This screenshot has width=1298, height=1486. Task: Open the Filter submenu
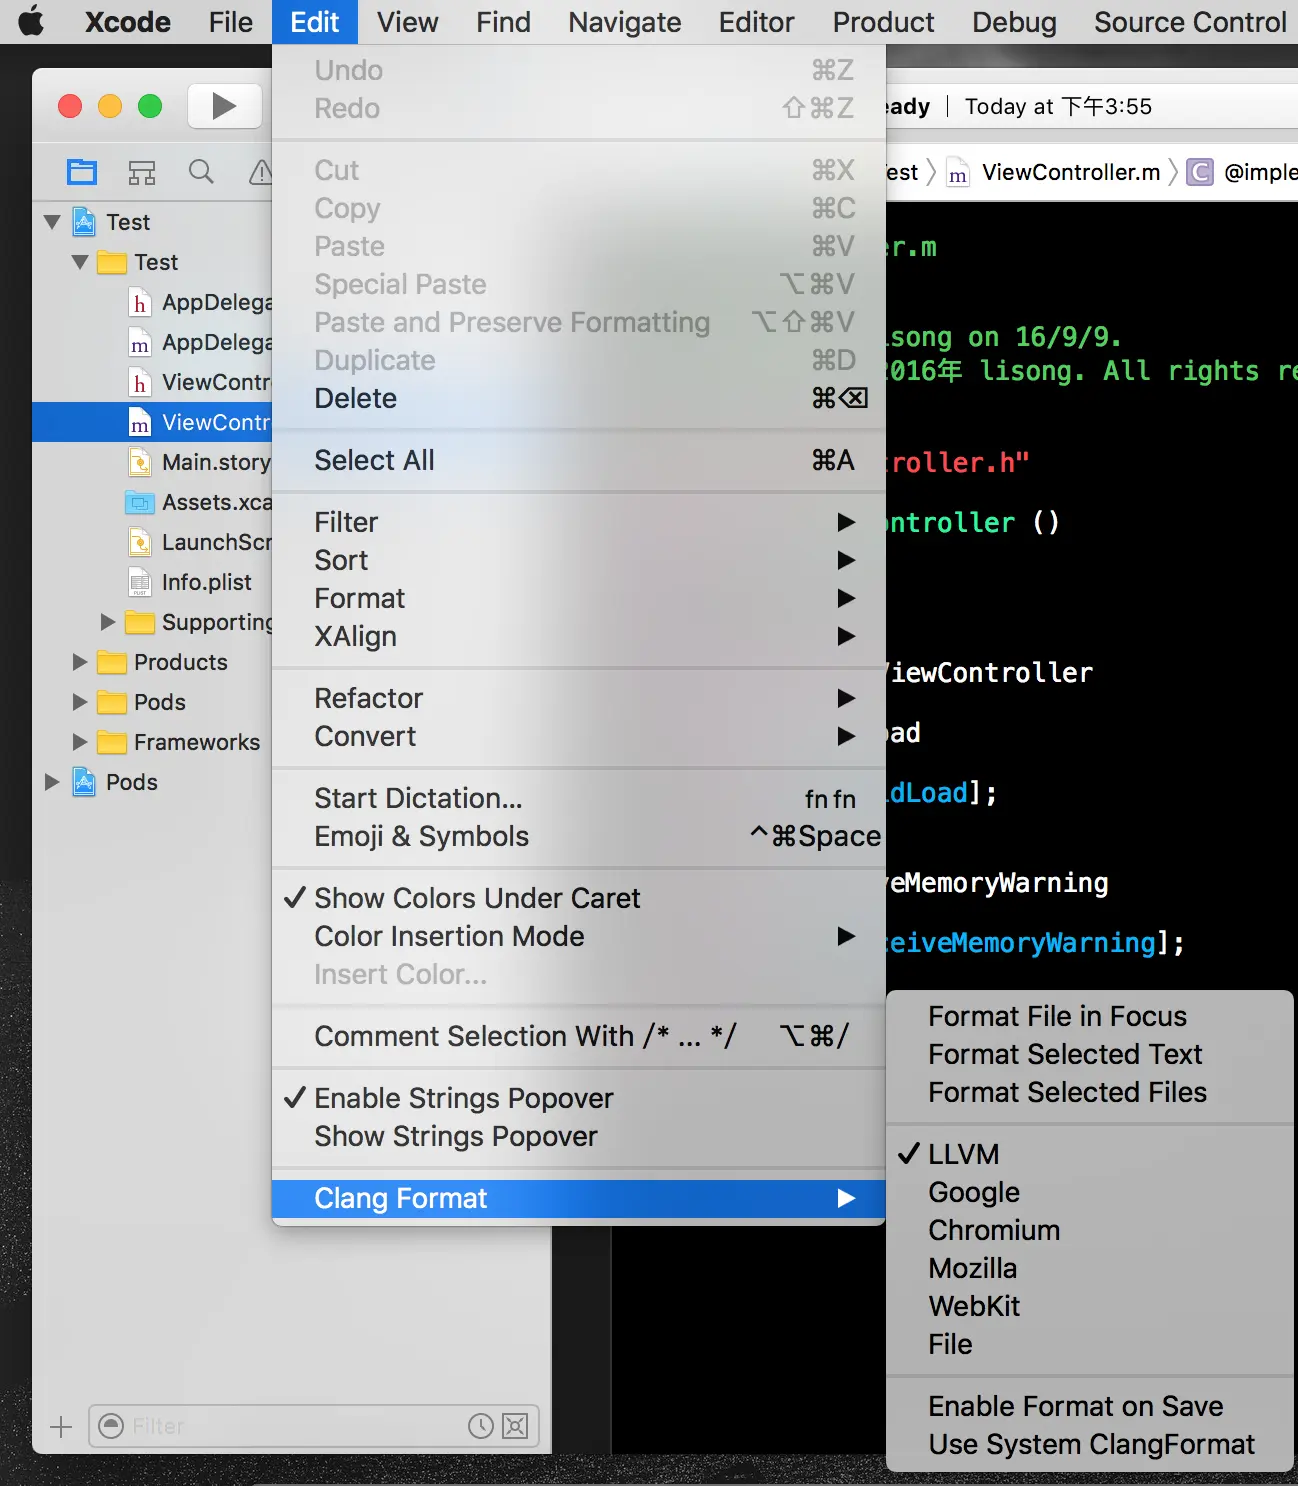pyautogui.click(x=578, y=522)
